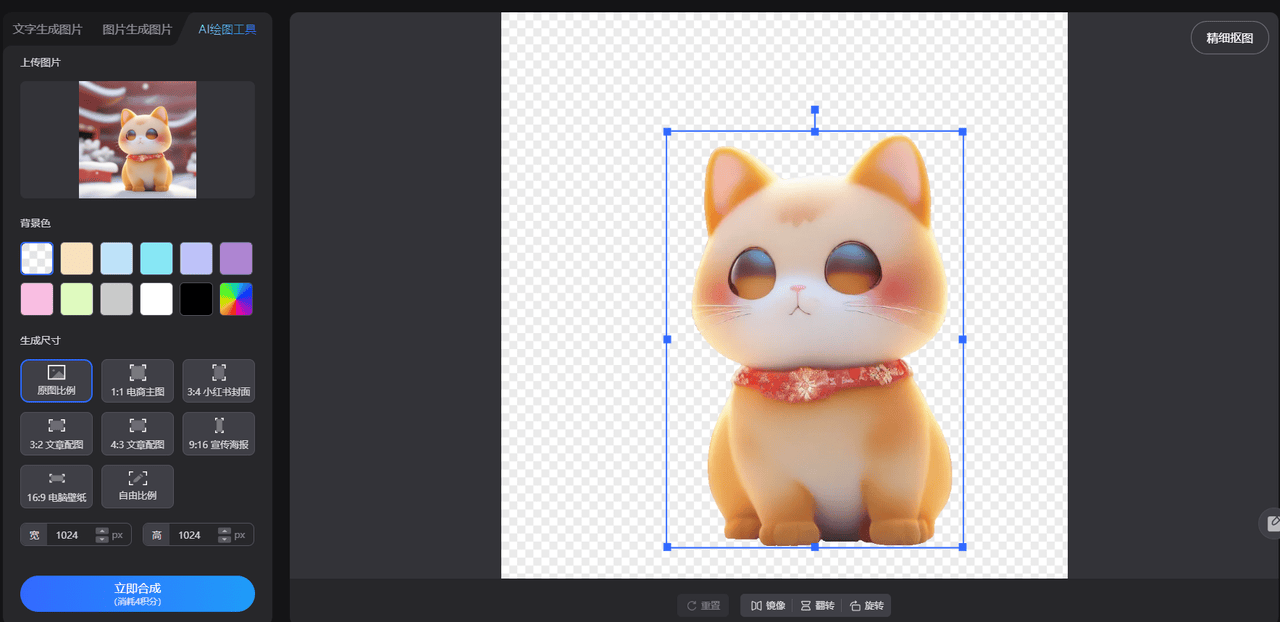
Task: Select the 自由比例 free ratio option
Action: point(137,486)
